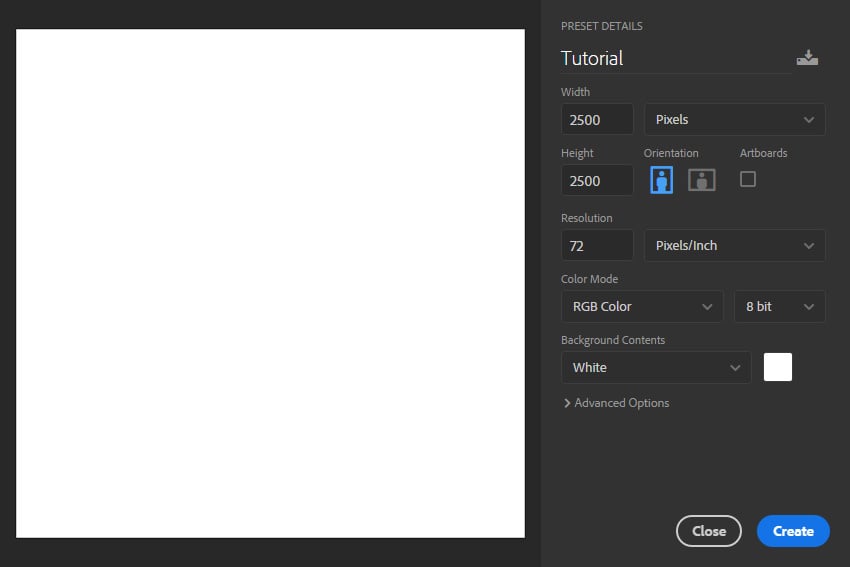Click the save preset icon
Viewport: 850px width, 567px height.
coord(807,58)
